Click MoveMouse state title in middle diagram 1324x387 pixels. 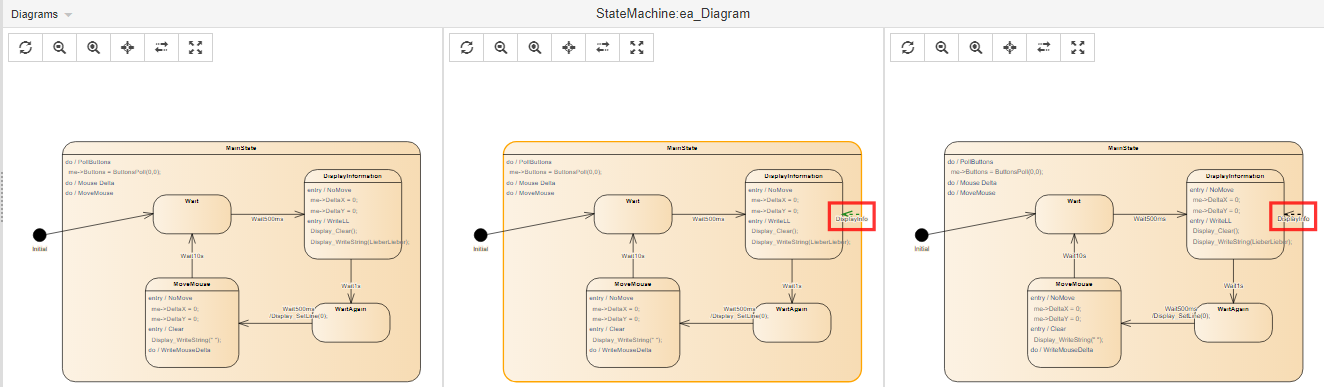pyautogui.click(x=633, y=284)
